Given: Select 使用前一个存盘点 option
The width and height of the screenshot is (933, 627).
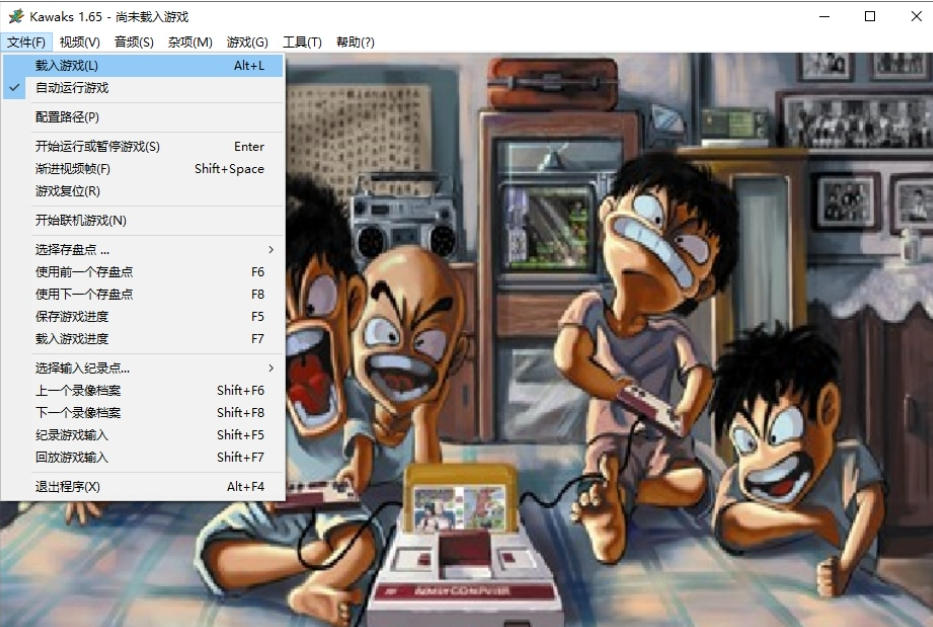Looking at the screenshot, I should (143, 272).
